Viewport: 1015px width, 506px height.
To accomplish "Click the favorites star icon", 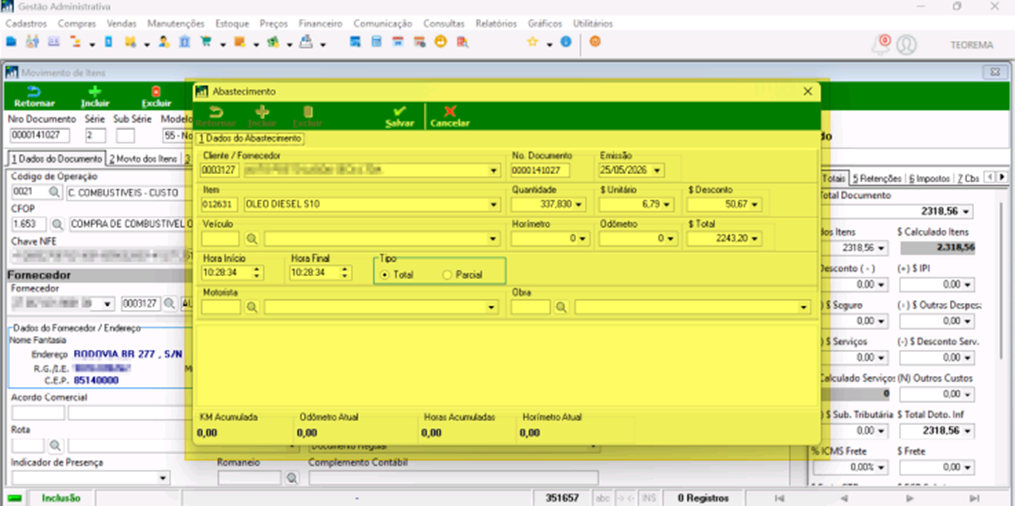I will 533,42.
